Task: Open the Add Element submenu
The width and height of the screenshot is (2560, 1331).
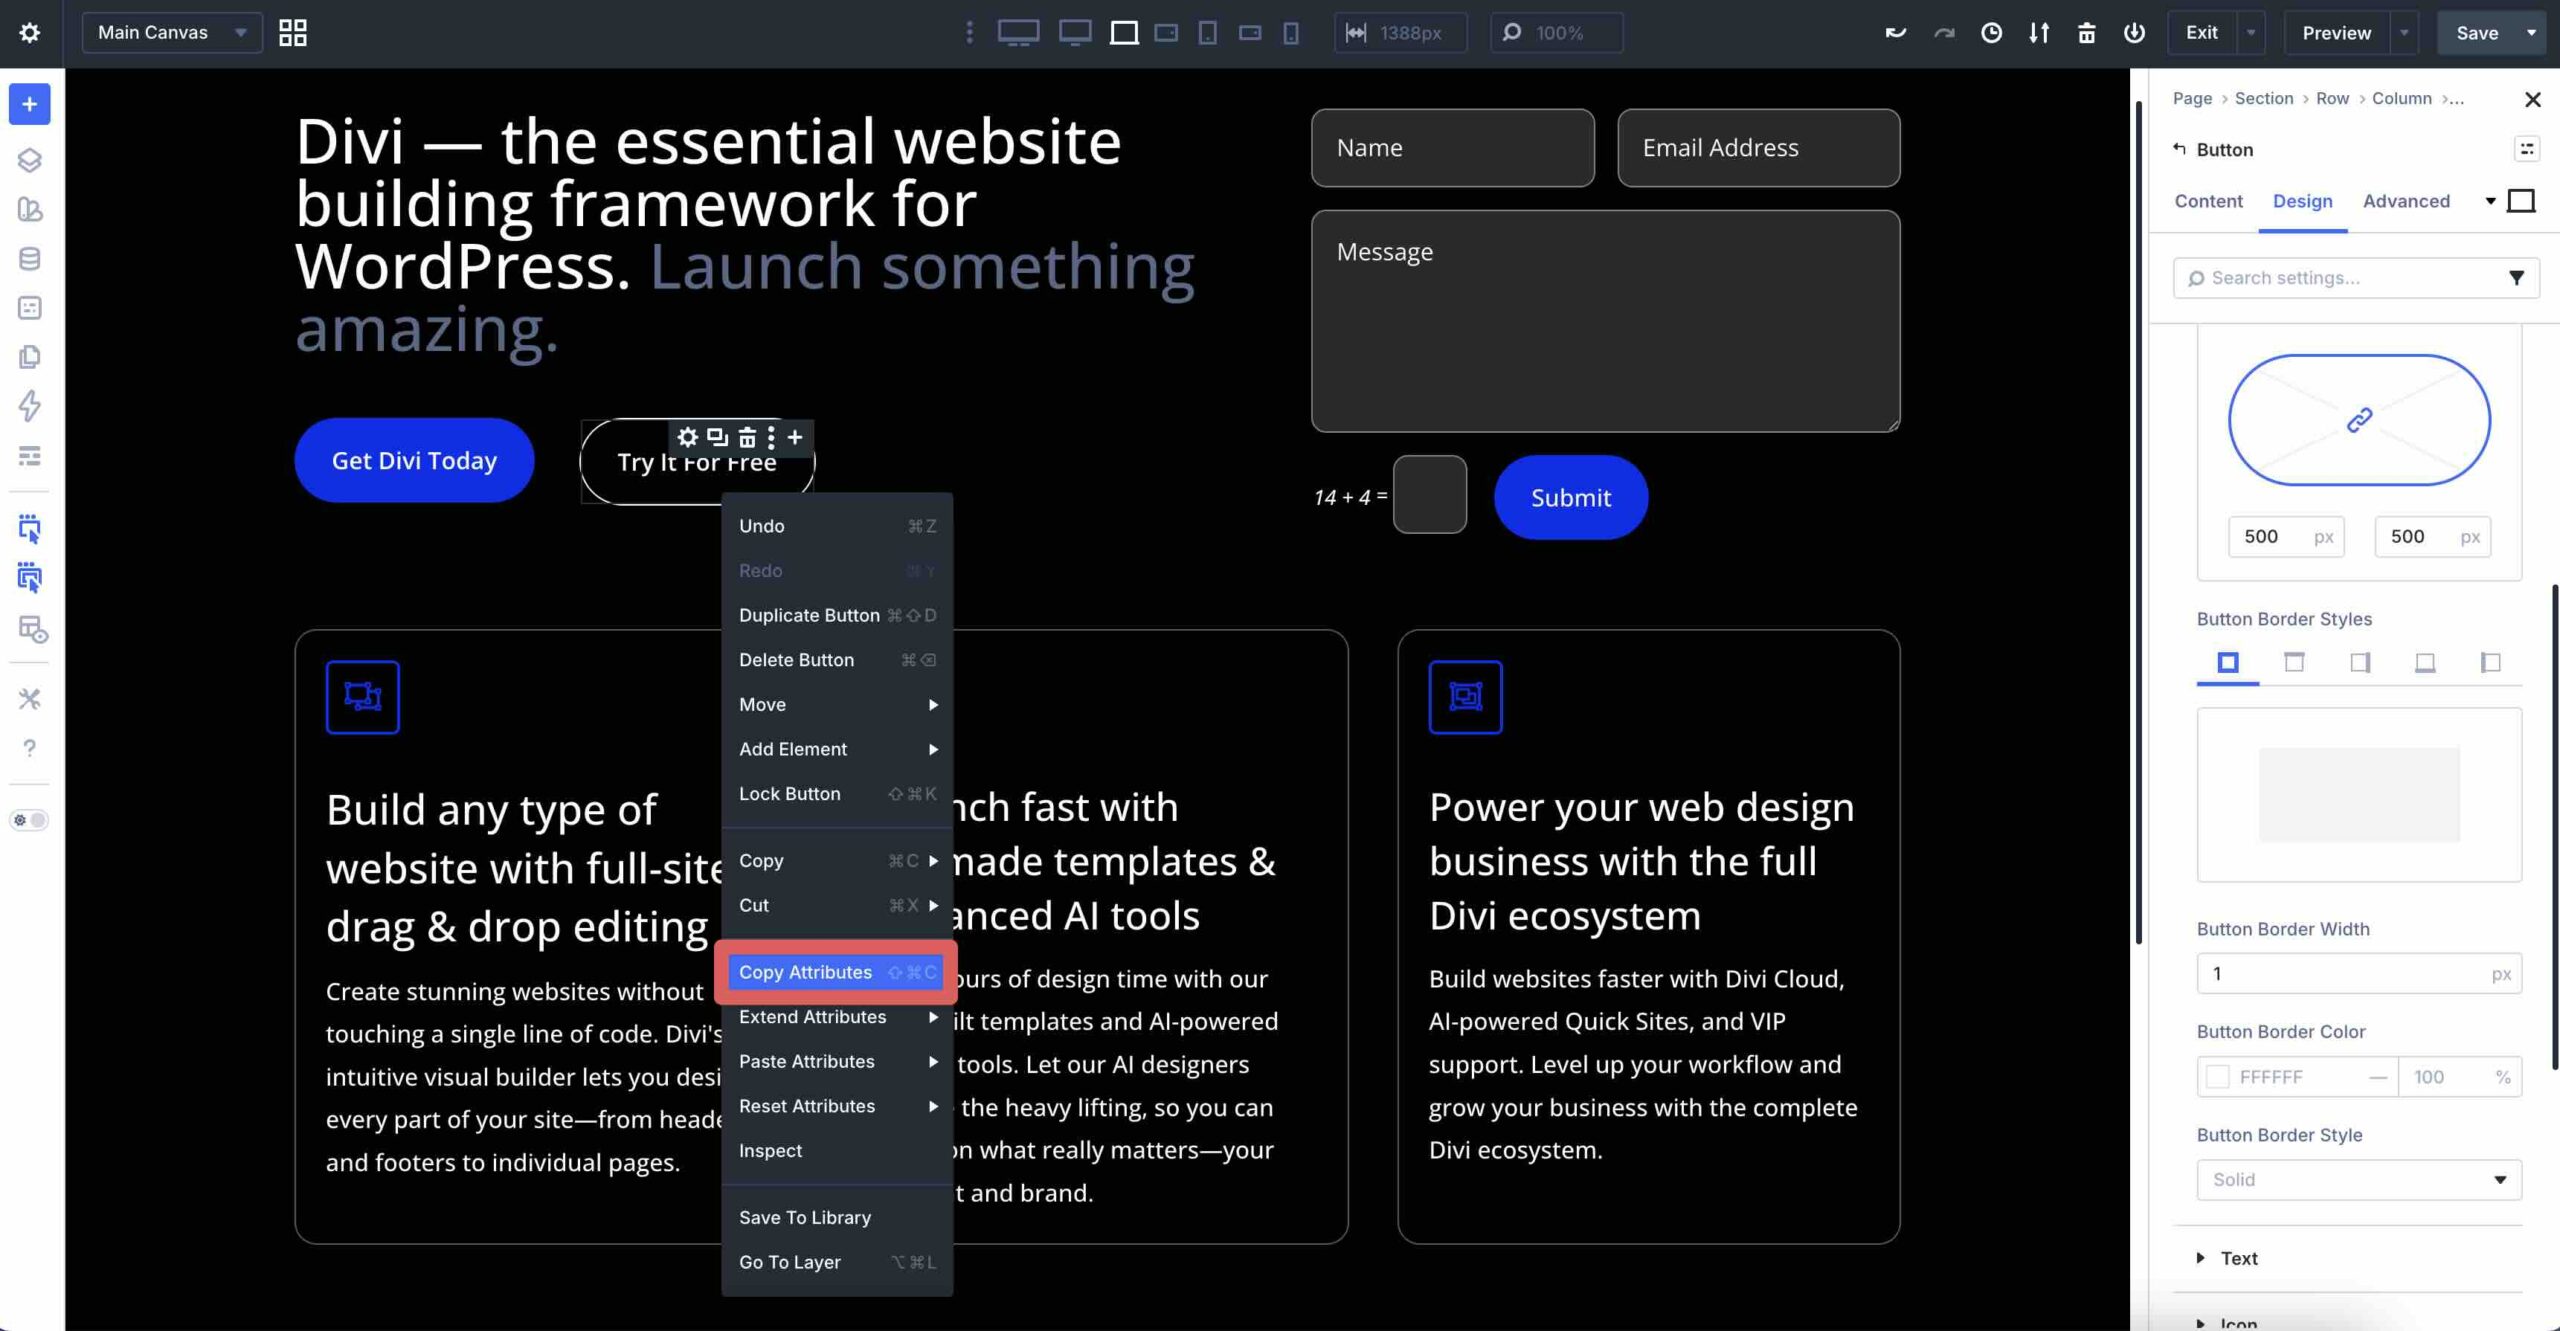Action: 837,750
